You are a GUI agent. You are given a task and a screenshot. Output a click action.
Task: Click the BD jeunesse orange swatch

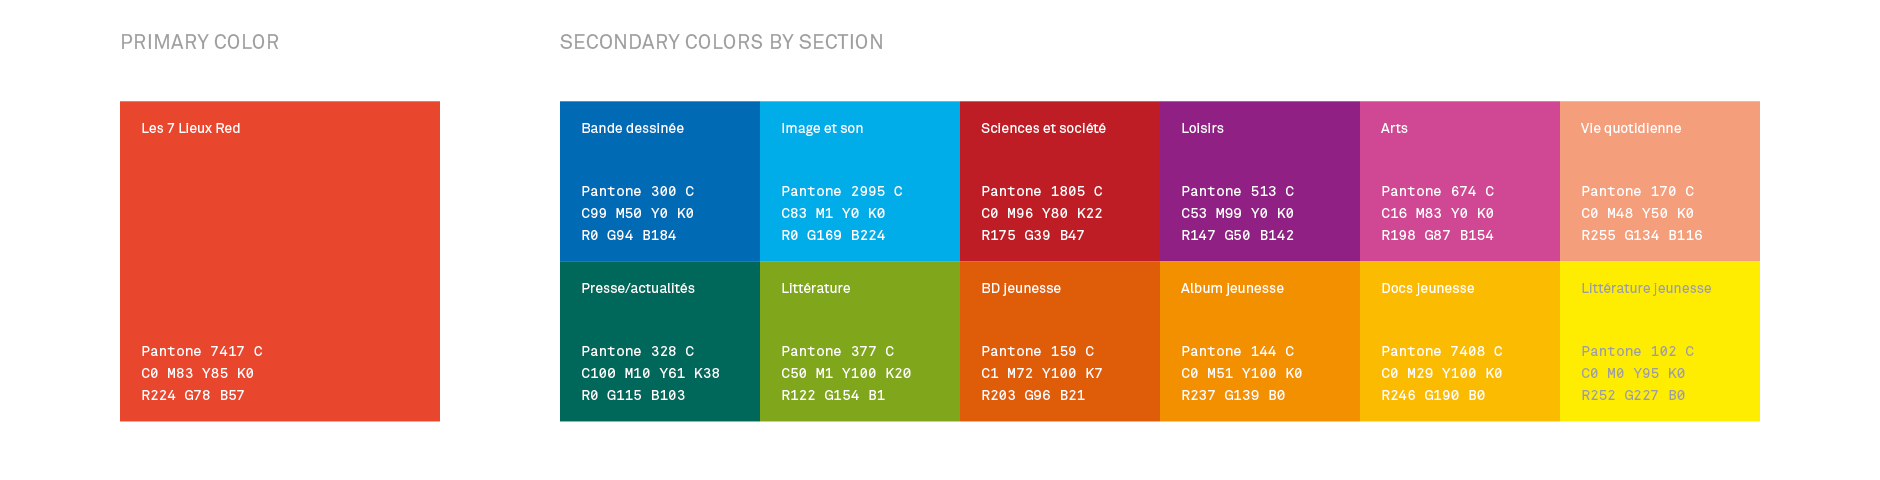[x=1060, y=320]
